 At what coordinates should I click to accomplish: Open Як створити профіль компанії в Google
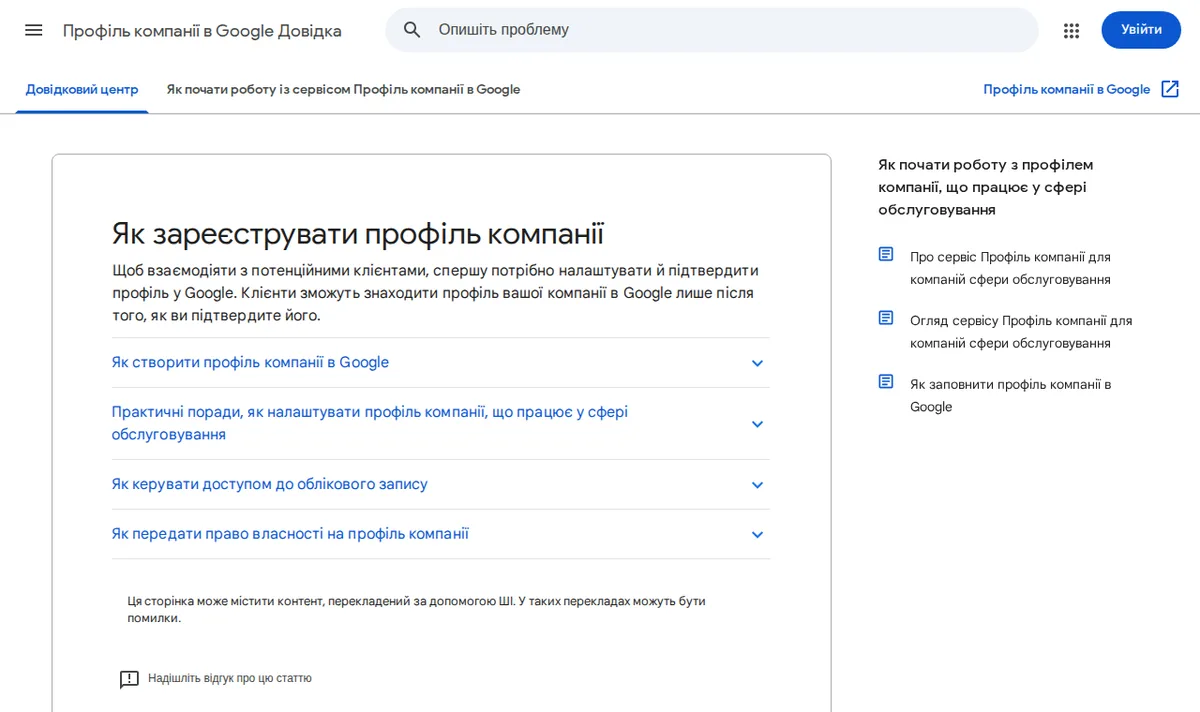click(x=250, y=362)
